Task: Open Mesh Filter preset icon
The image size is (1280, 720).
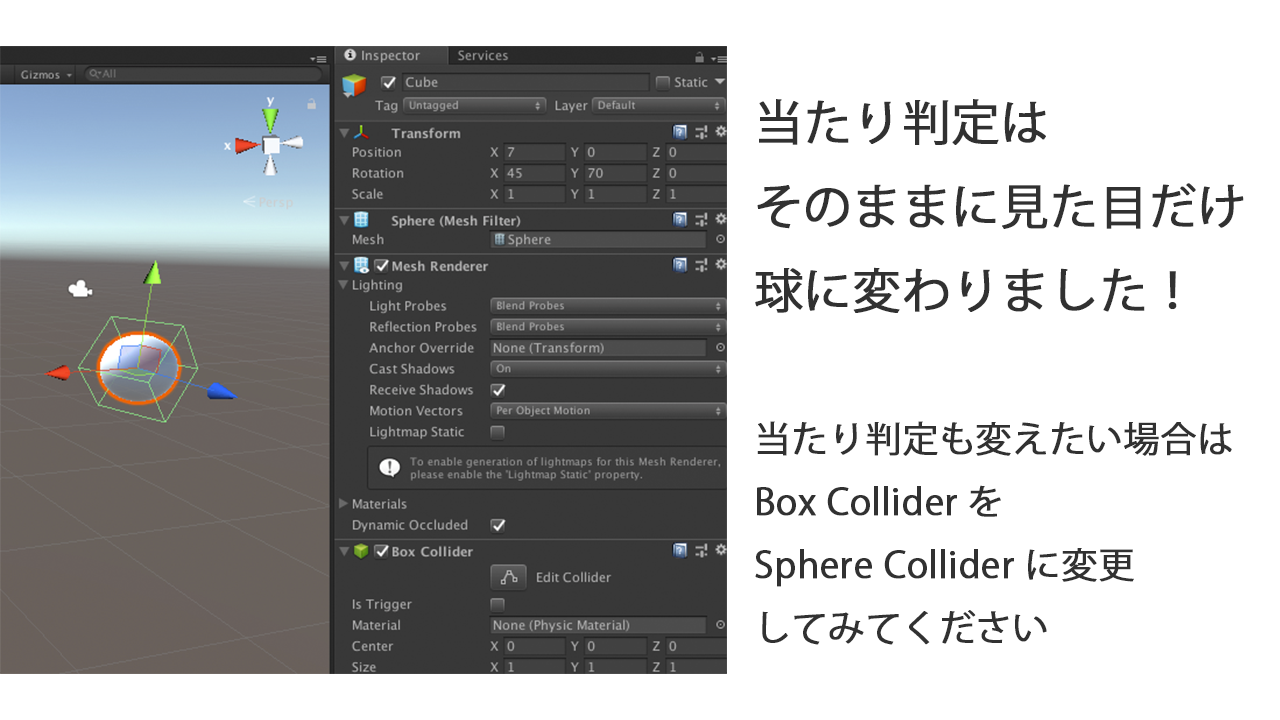Action: tap(701, 219)
